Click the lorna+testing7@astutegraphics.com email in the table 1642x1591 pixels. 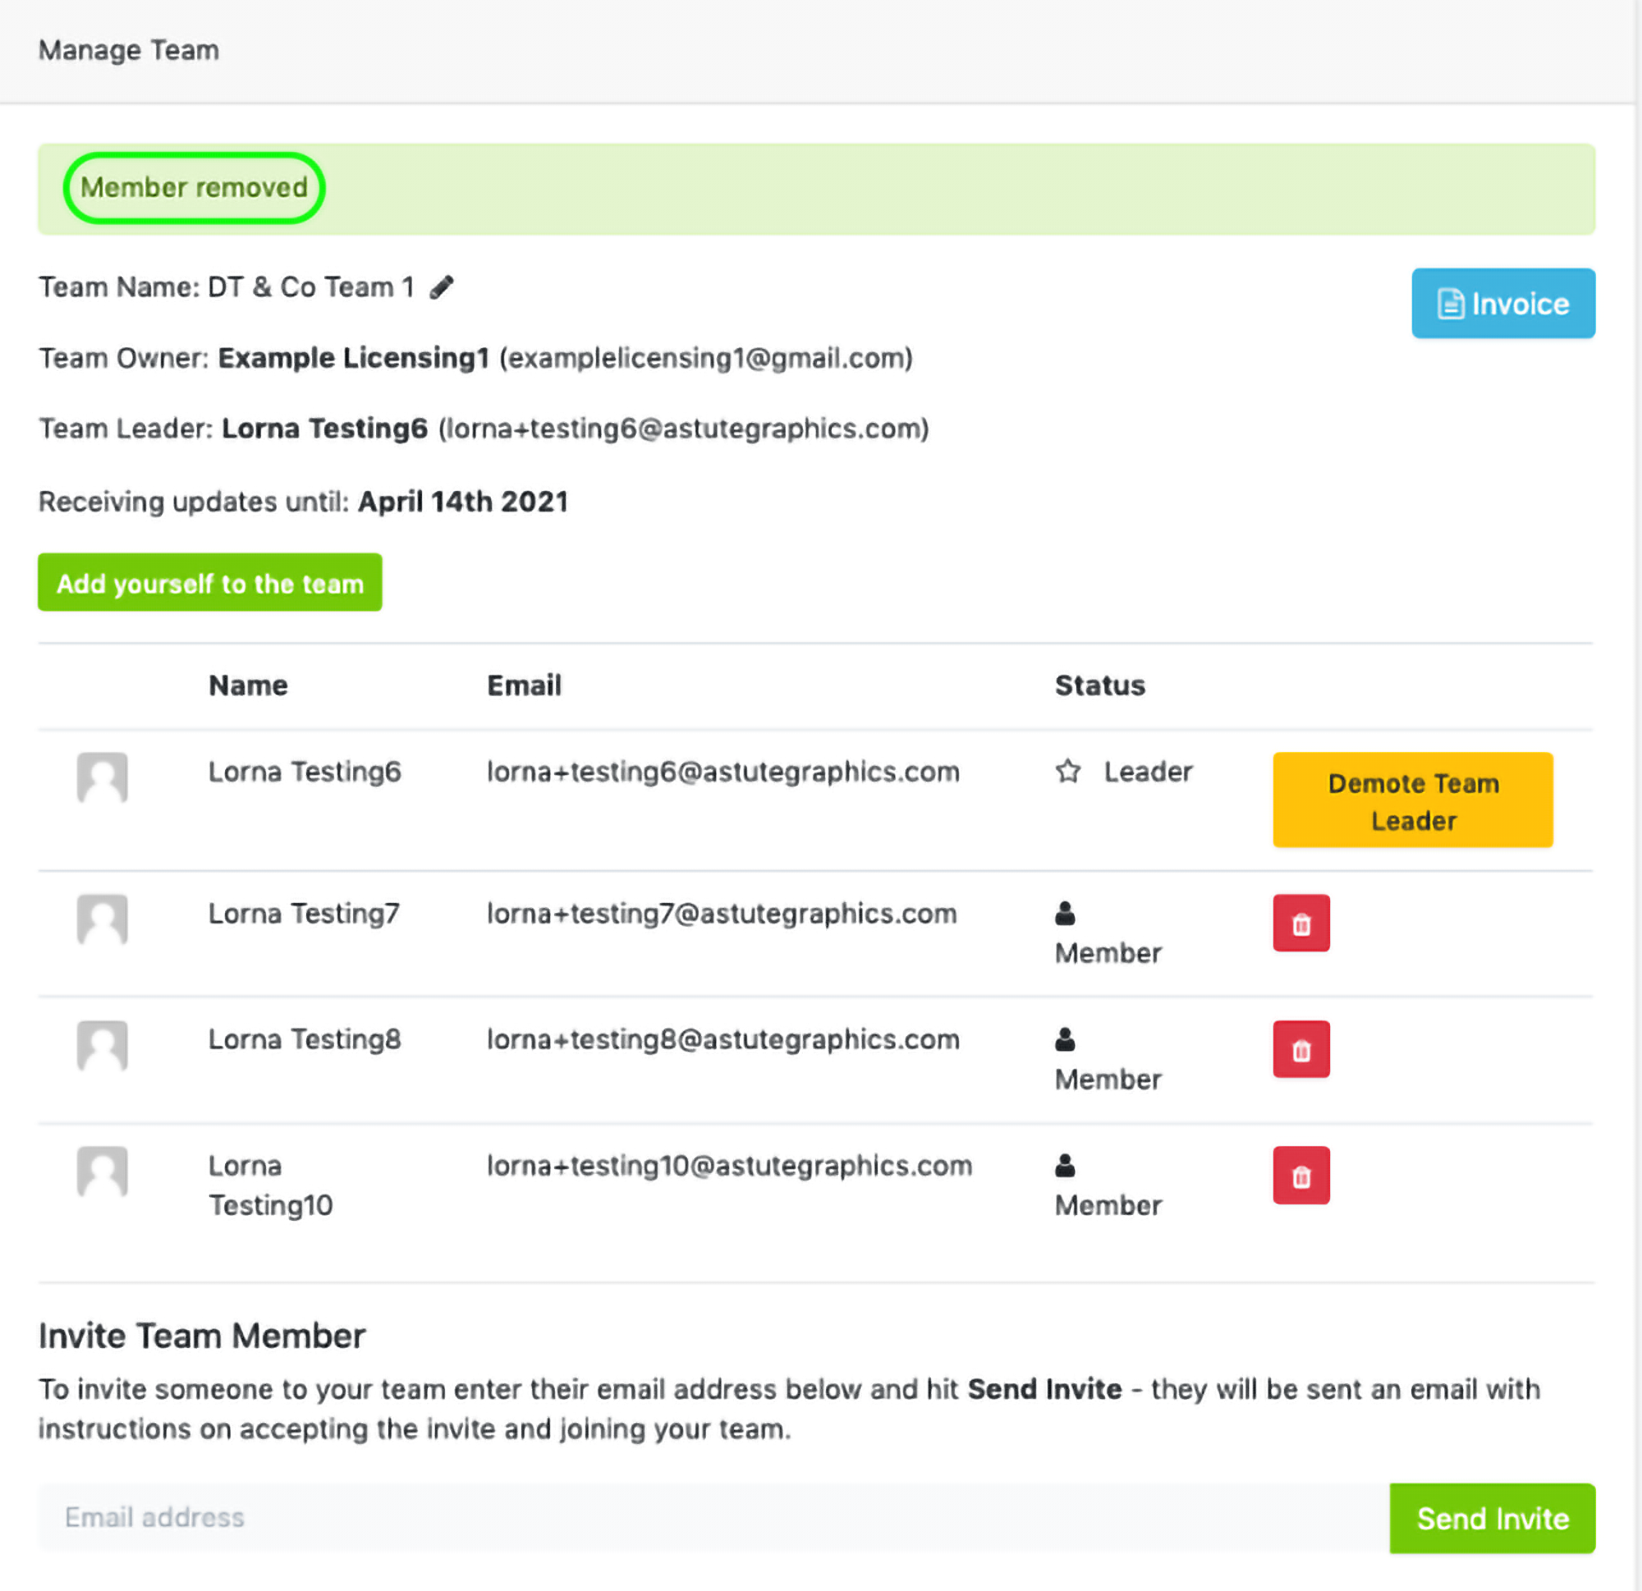(721, 914)
